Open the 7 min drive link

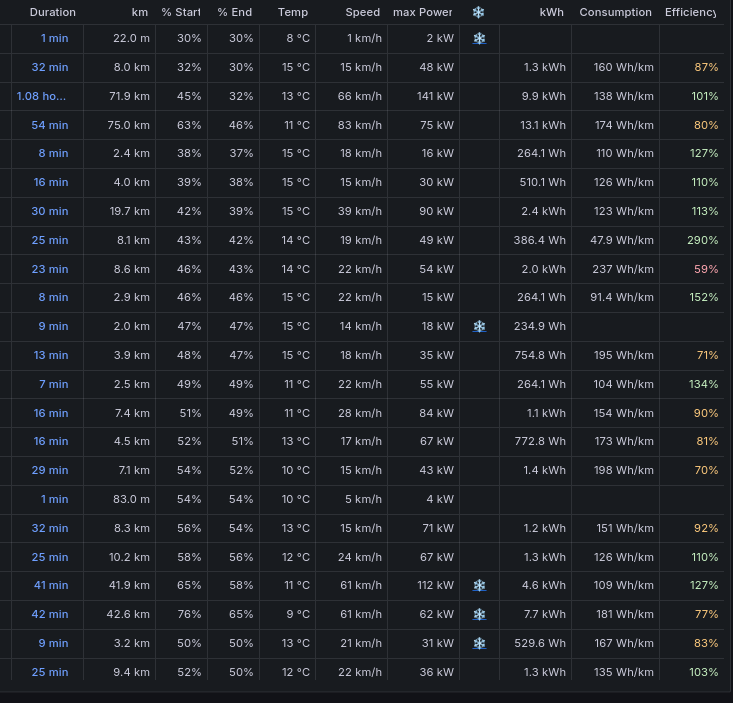pos(53,384)
